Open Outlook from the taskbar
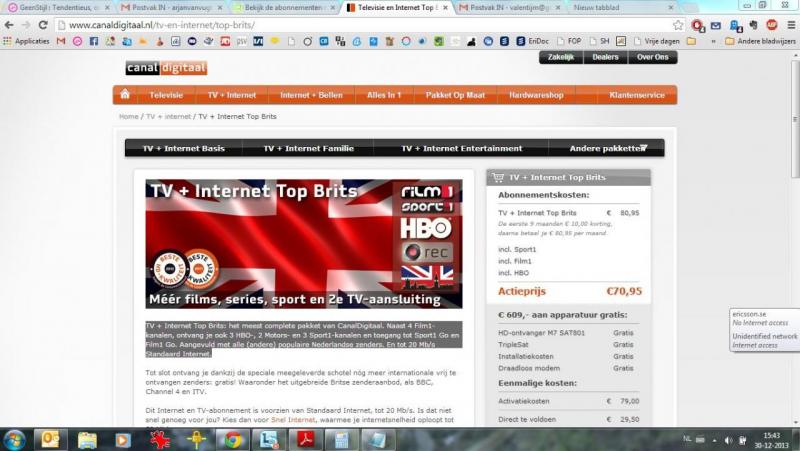800x451 pixels. pos(50,439)
